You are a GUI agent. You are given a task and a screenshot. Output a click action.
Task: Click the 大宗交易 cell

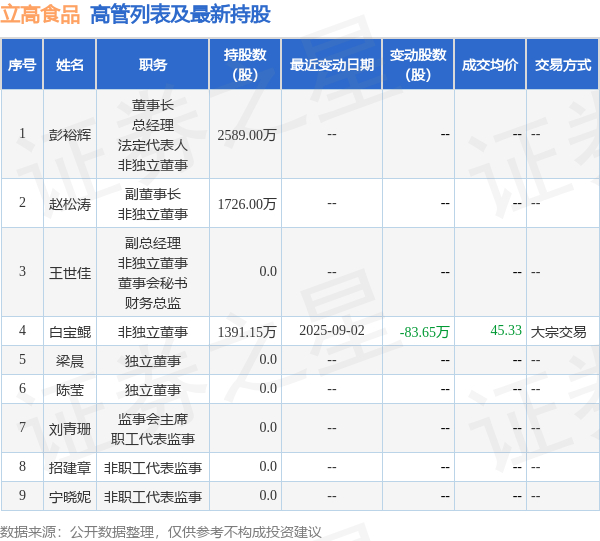(x=558, y=332)
